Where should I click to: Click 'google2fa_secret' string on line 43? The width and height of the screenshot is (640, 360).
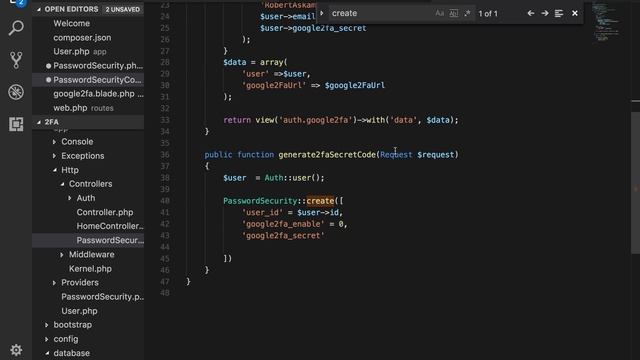[x=283, y=236]
